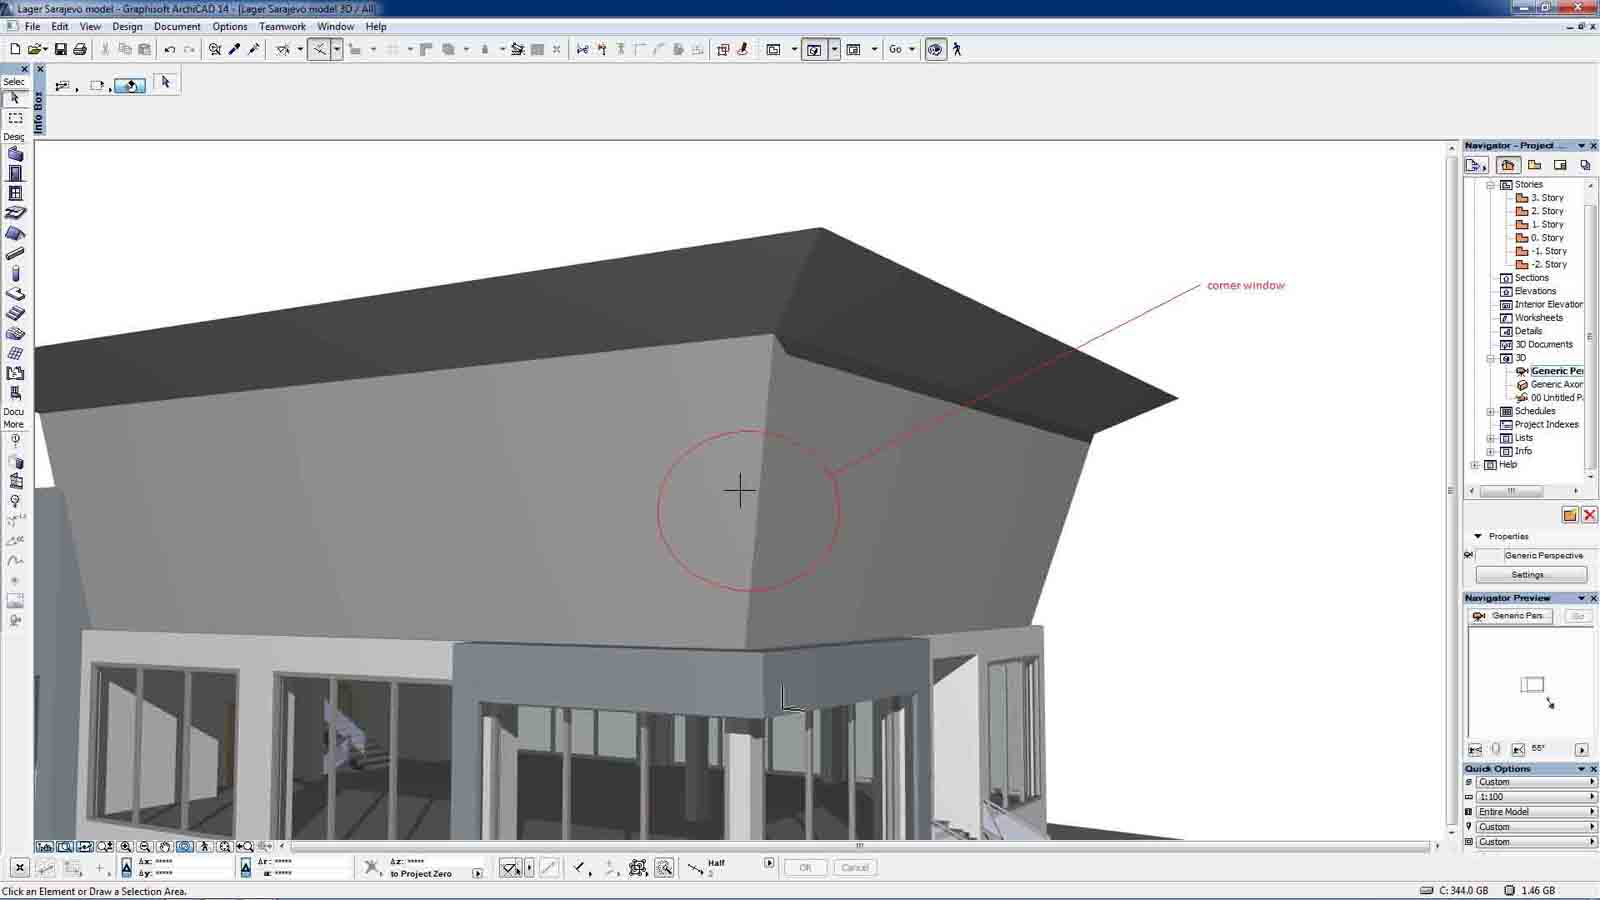Screen dimensions: 1600x900
Task: Click the Fit in Window icon in bottom toolbar
Action: 64,846
